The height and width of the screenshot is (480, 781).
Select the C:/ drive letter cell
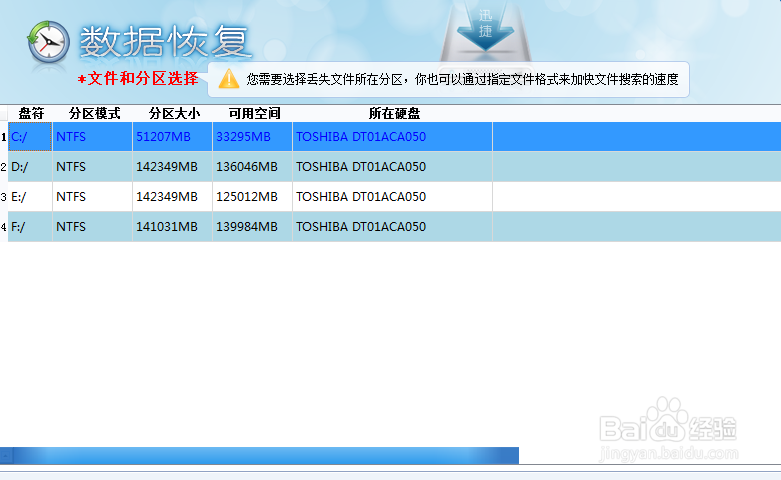[x=30, y=137]
